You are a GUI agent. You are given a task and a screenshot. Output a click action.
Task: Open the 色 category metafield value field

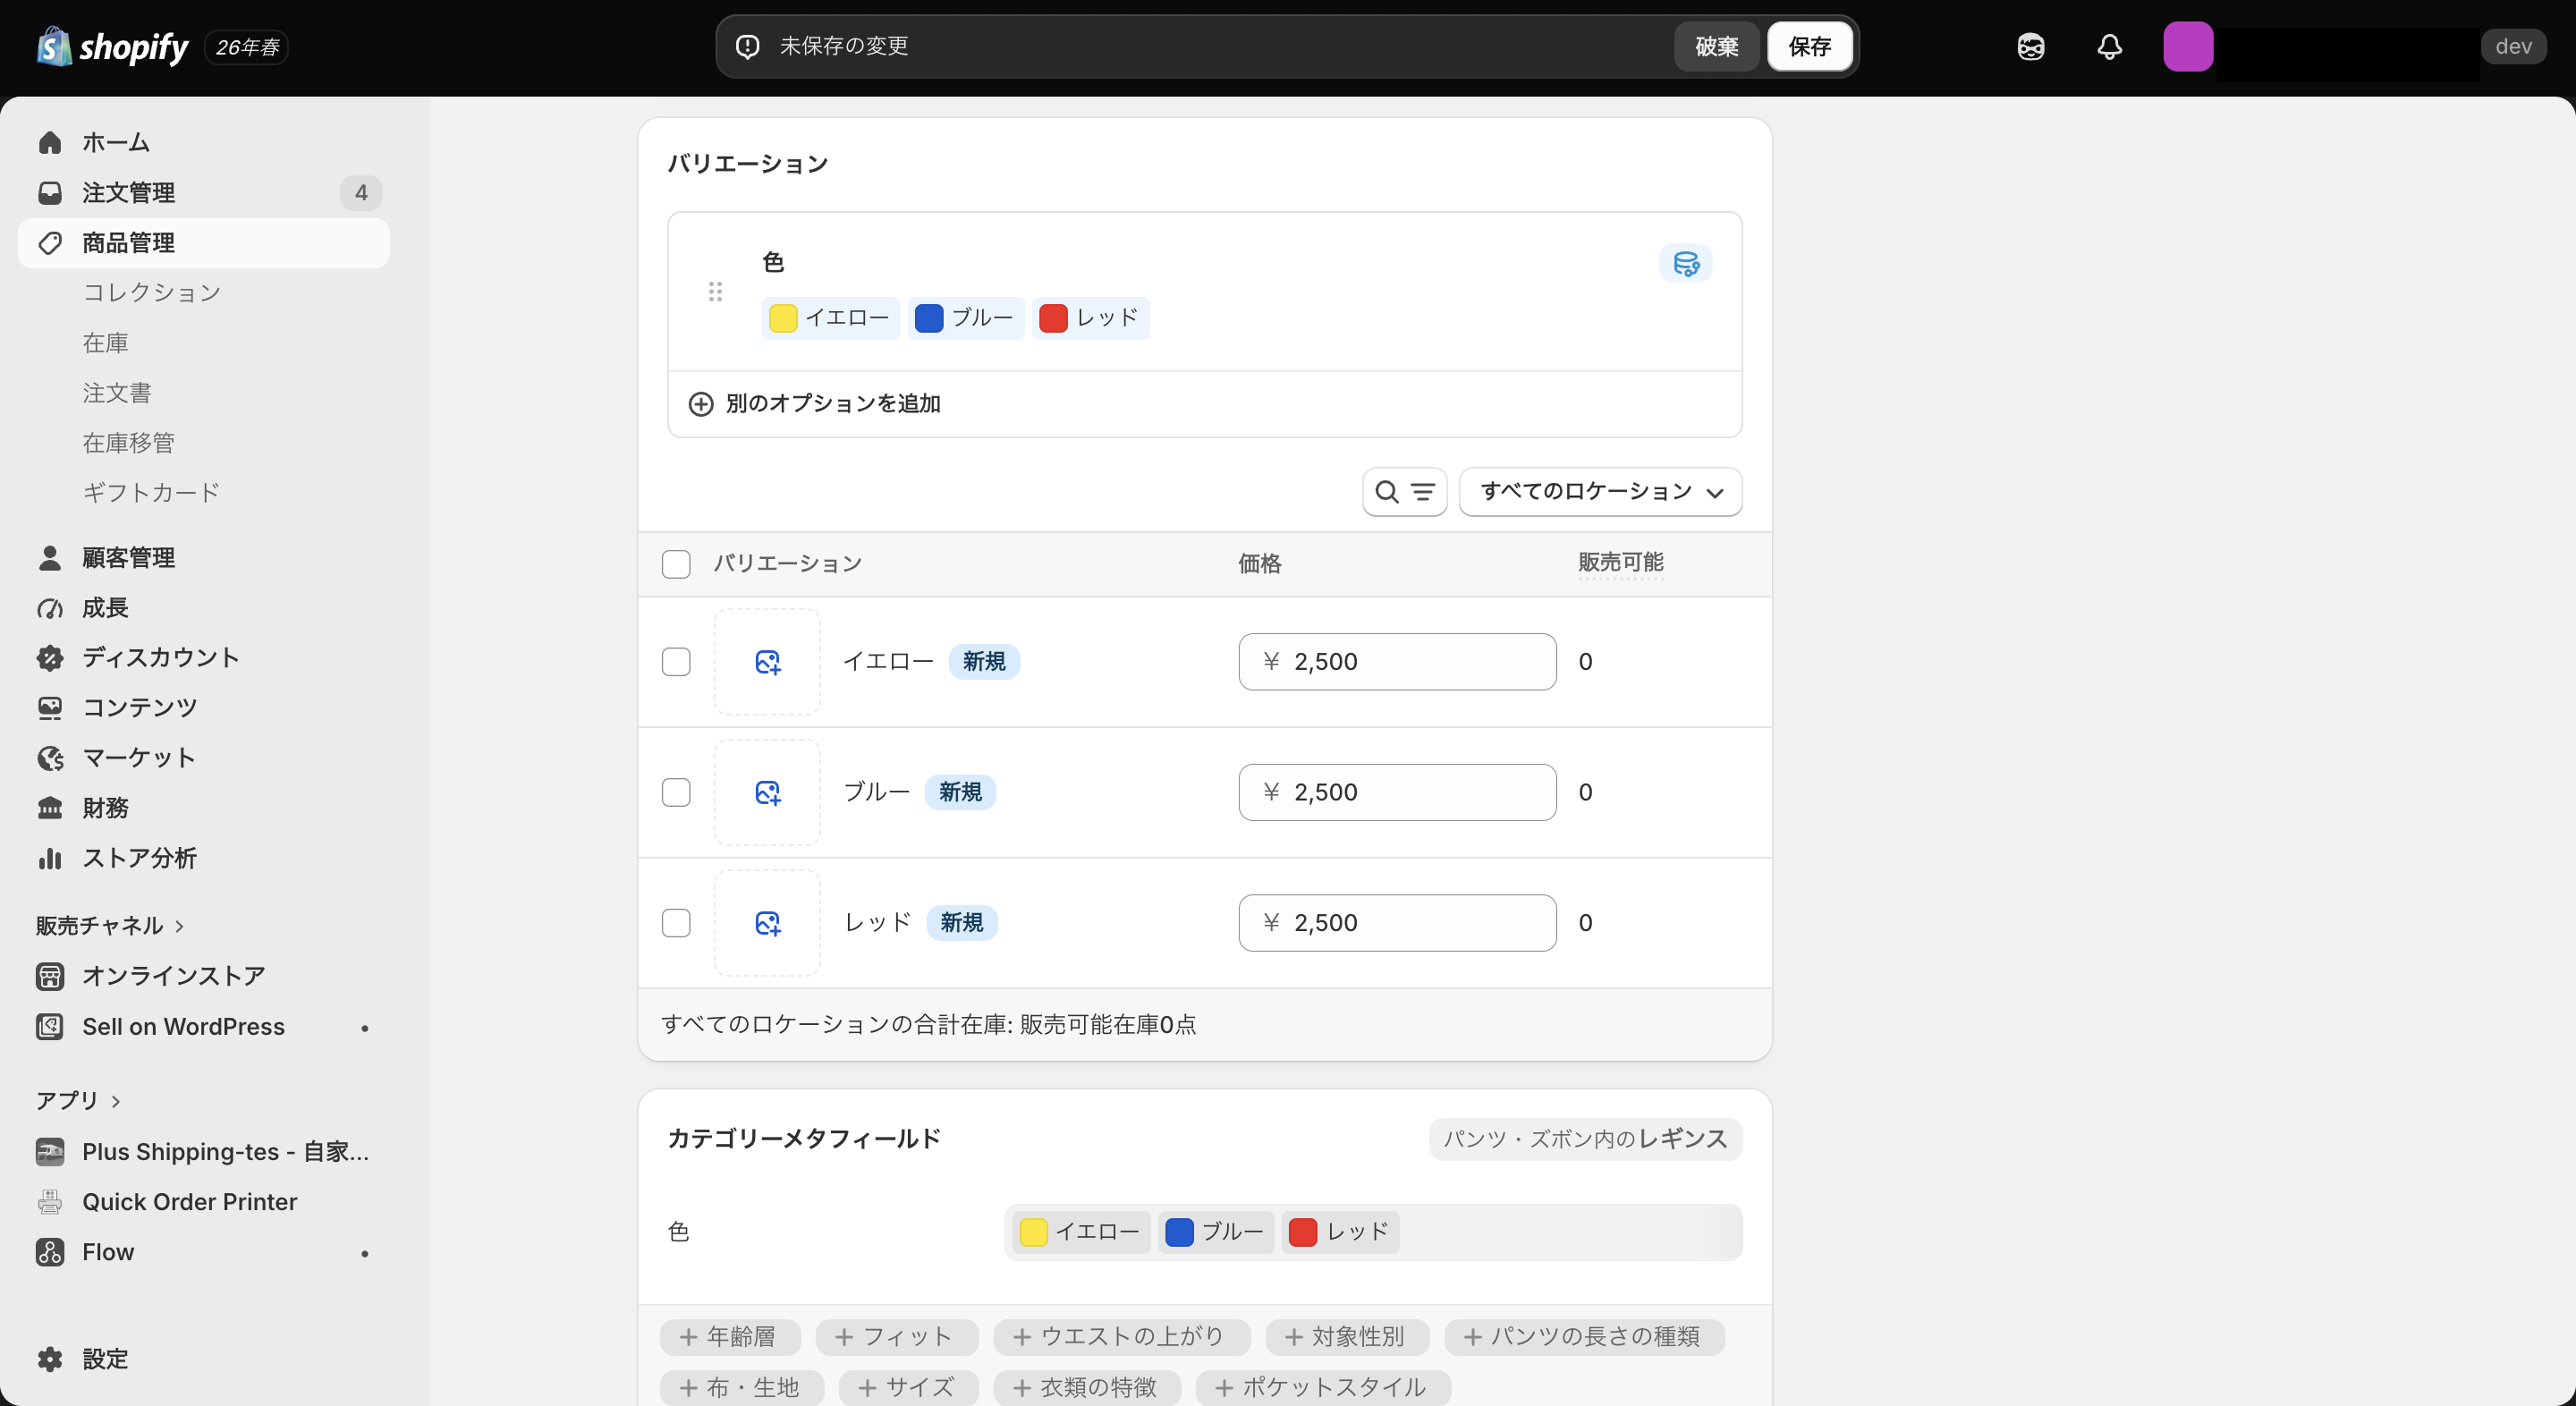tap(1373, 1231)
